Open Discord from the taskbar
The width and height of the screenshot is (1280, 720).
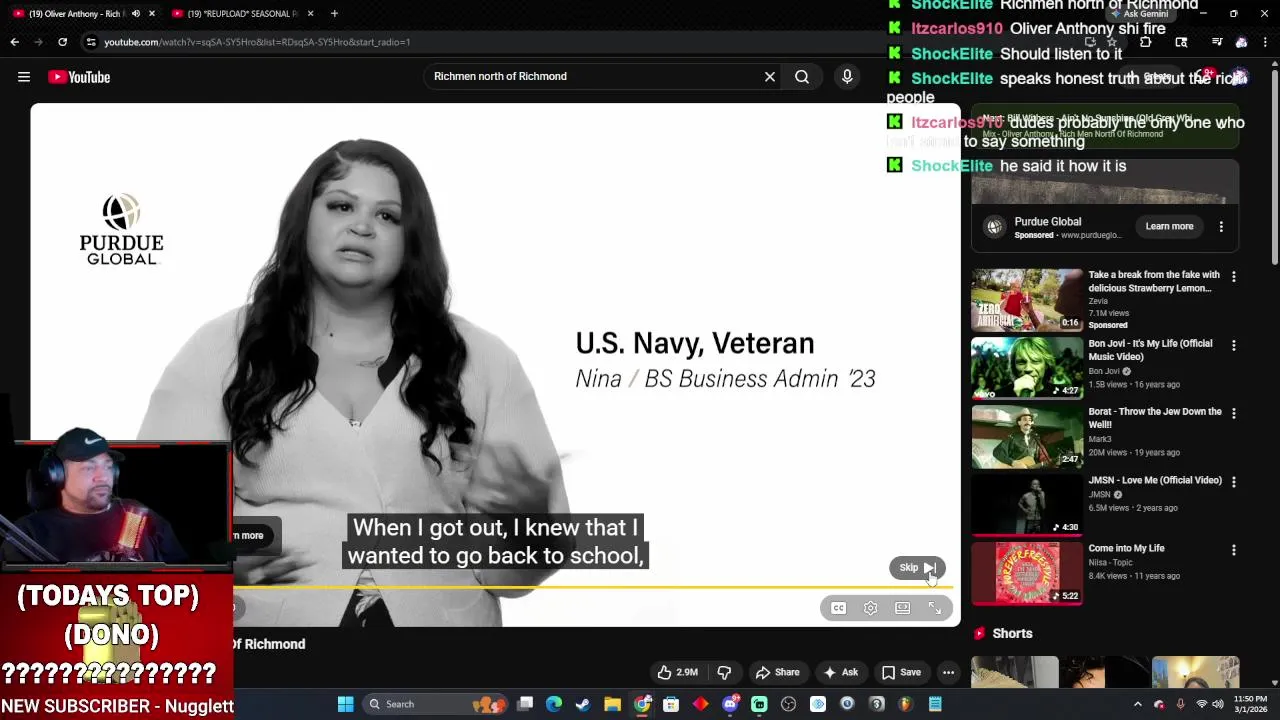[x=730, y=704]
